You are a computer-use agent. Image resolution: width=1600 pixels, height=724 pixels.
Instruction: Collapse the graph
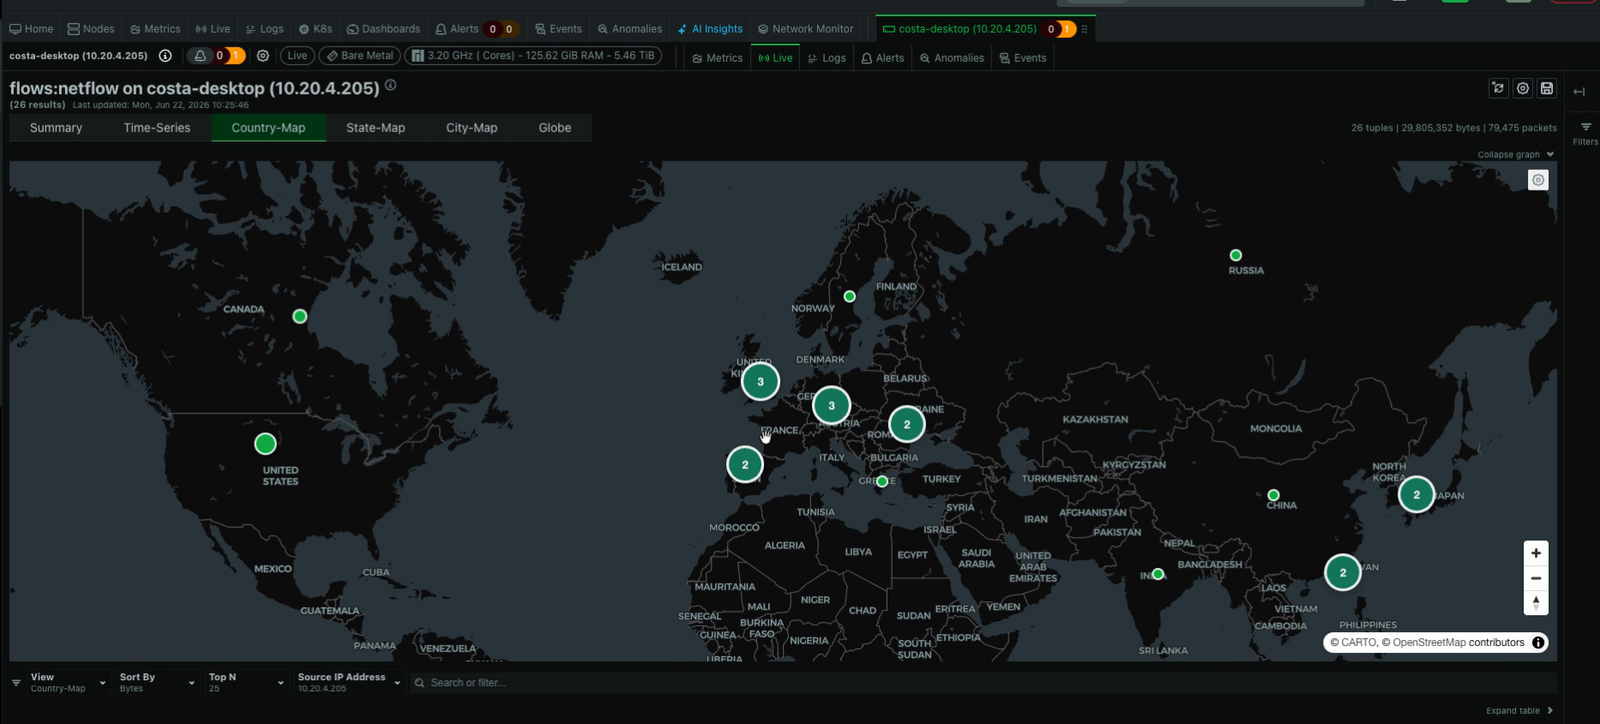point(1515,154)
